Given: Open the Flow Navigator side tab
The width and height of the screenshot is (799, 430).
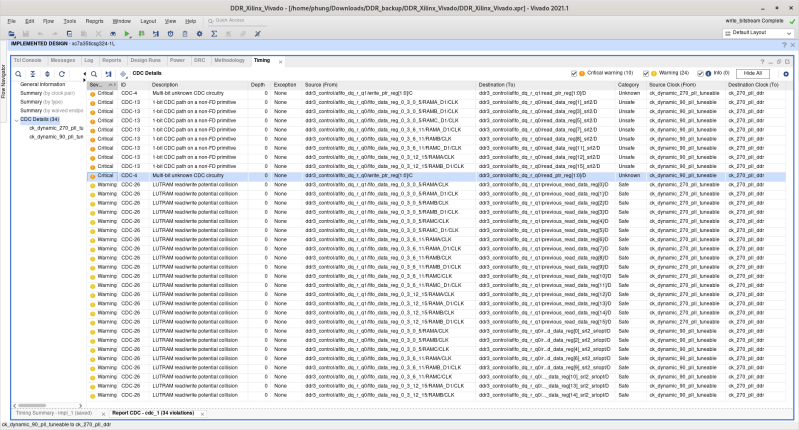Looking at the screenshot, I should 3,82.
